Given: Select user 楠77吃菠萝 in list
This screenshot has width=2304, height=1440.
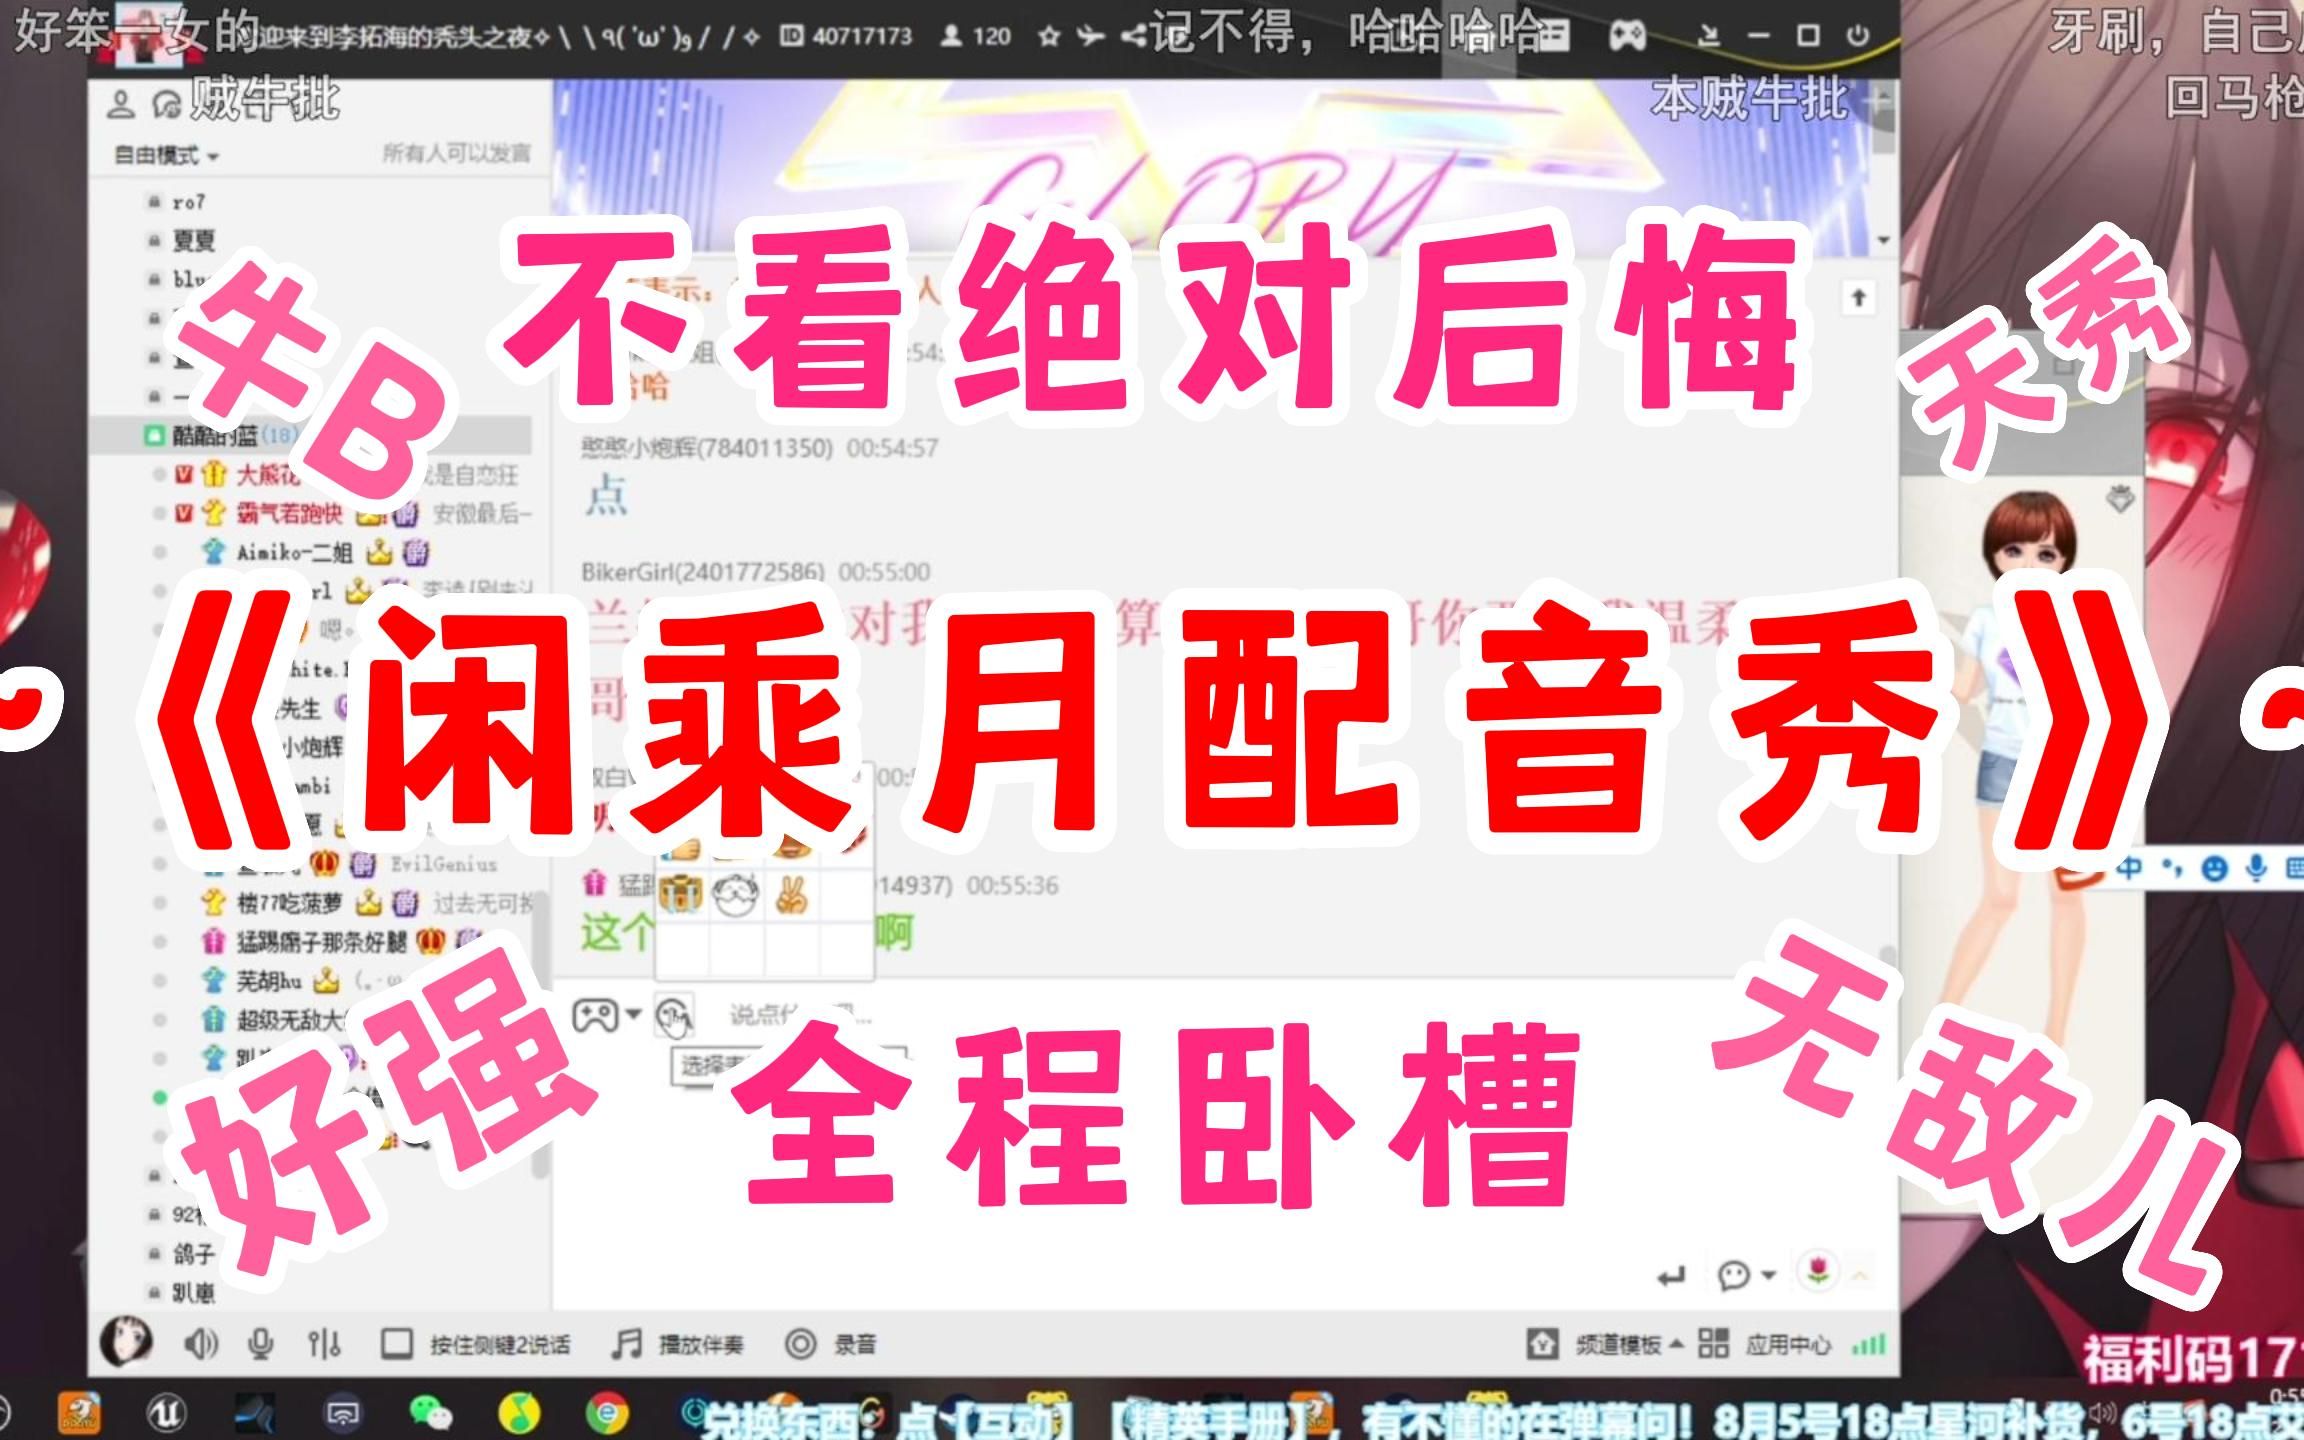Looking at the screenshot, I should point(289,903).
